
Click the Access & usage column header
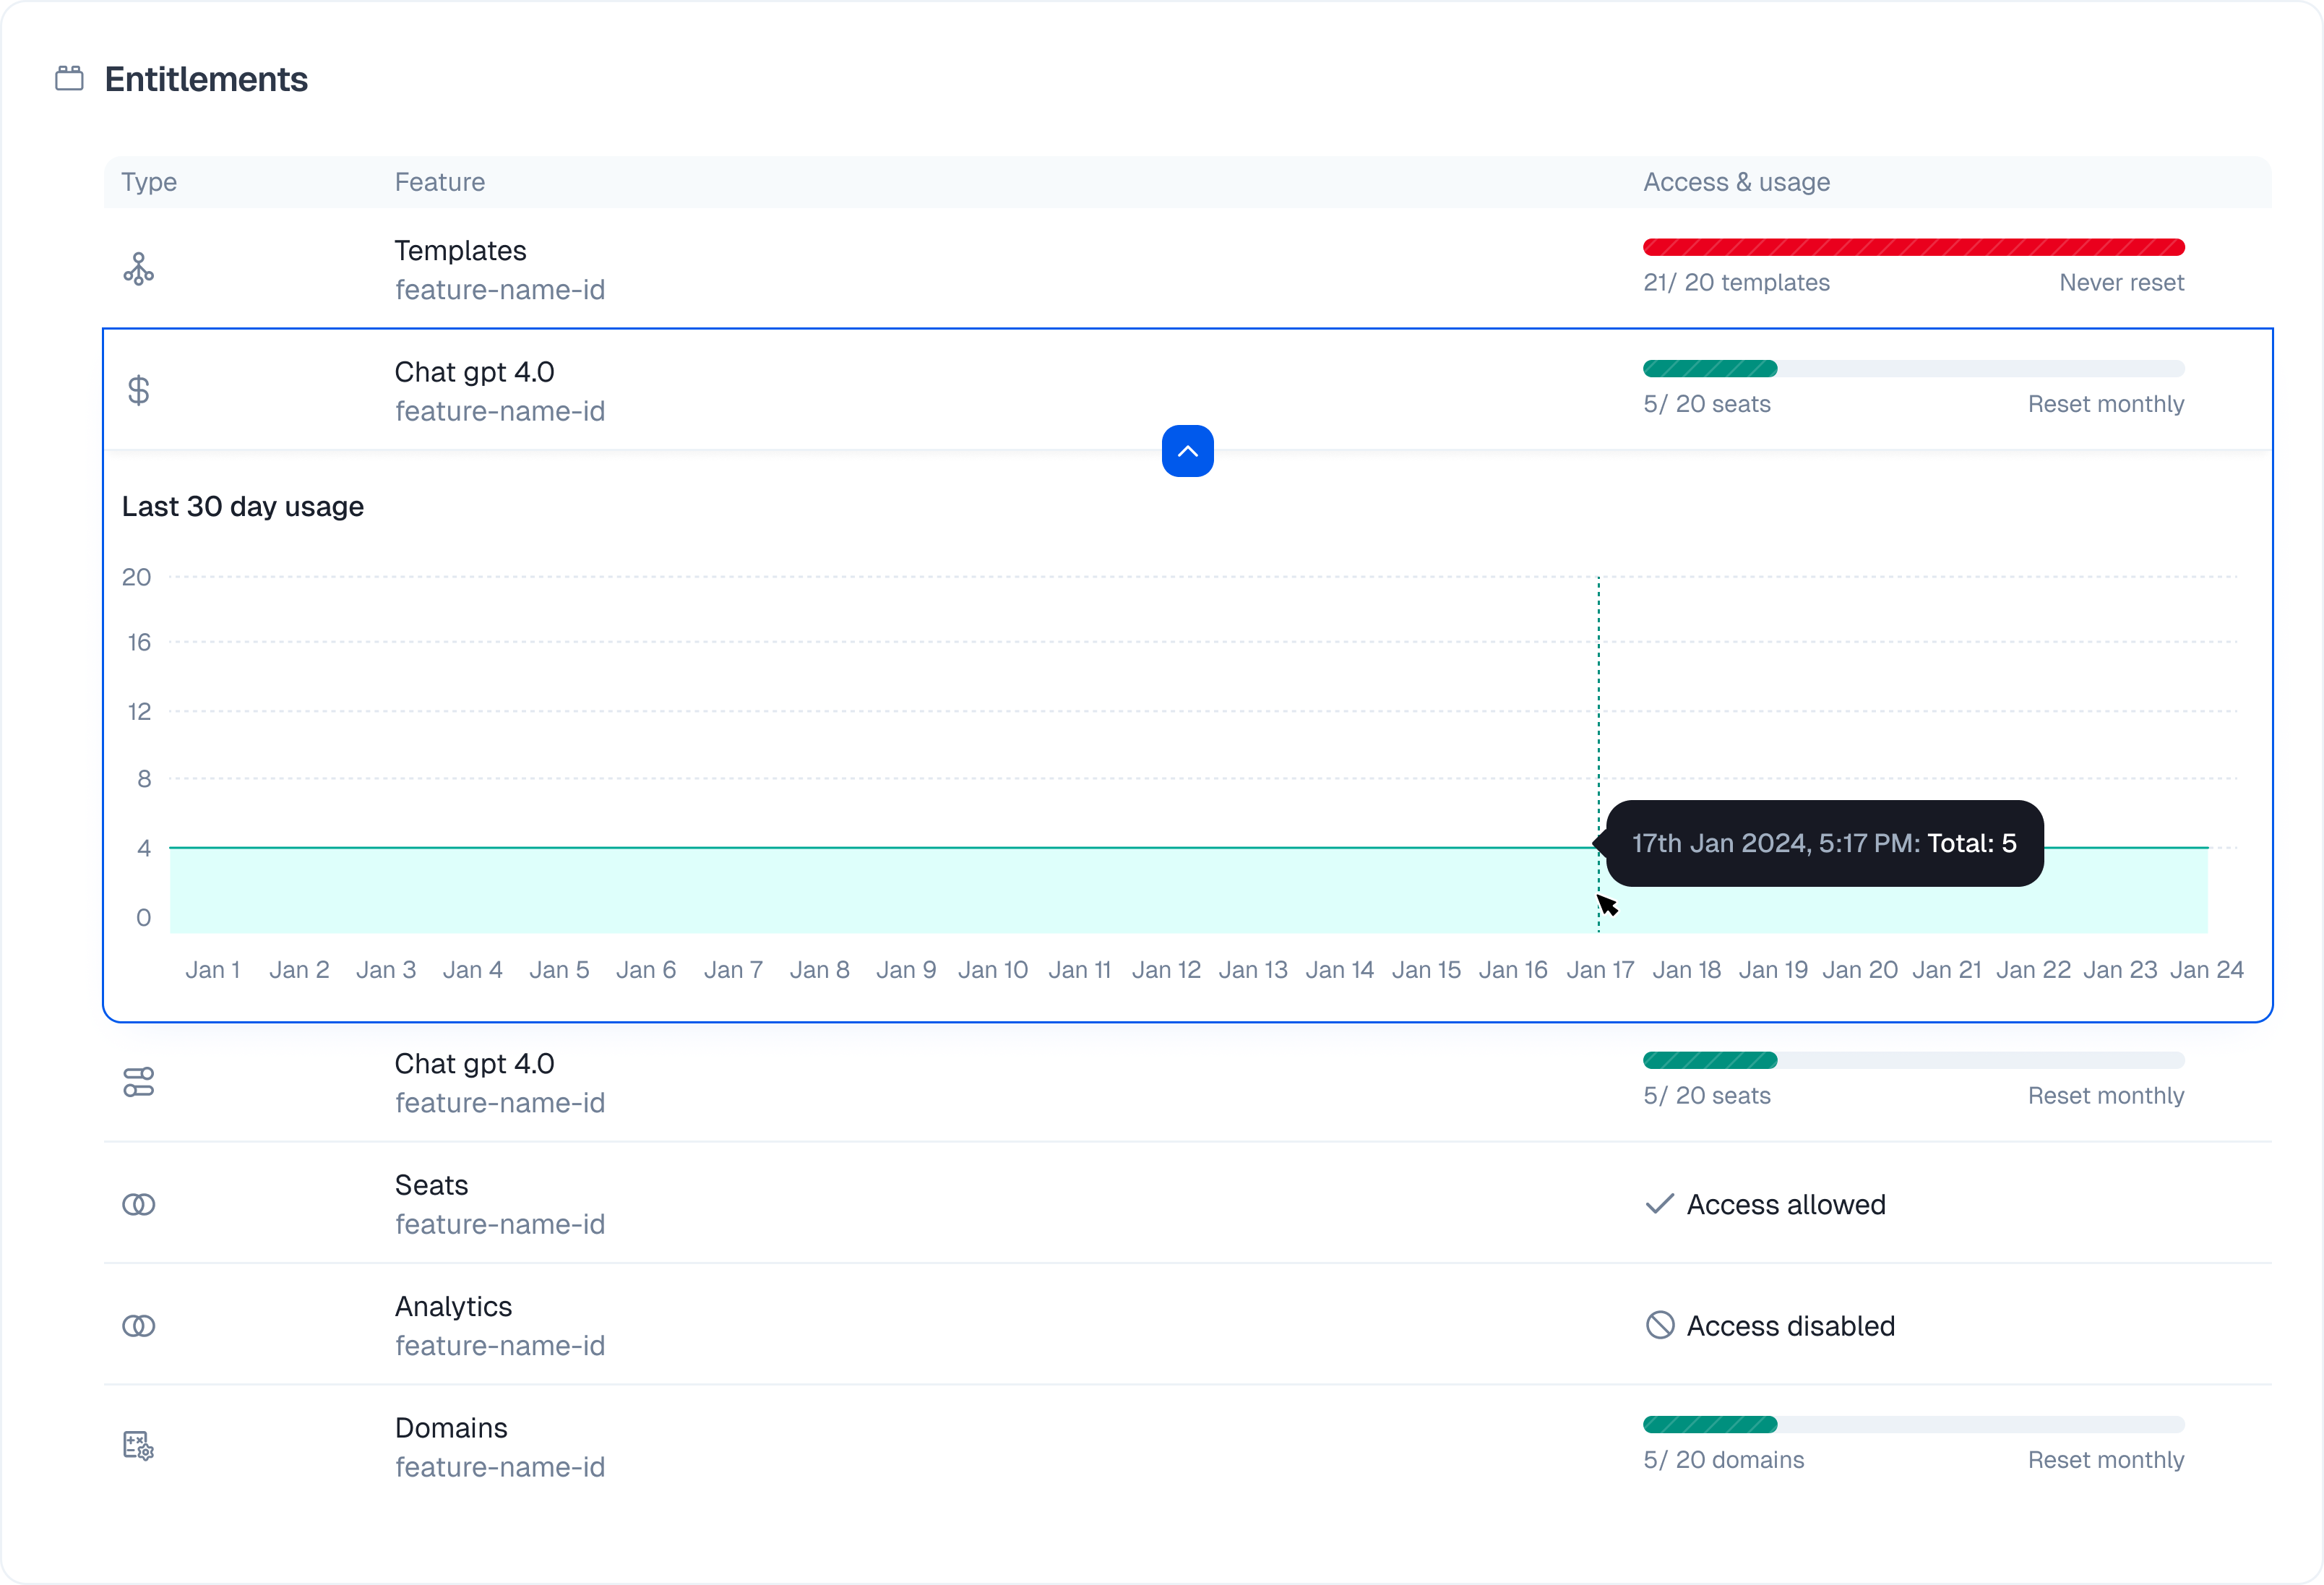pyautogui.click(x=1736, y=182)
